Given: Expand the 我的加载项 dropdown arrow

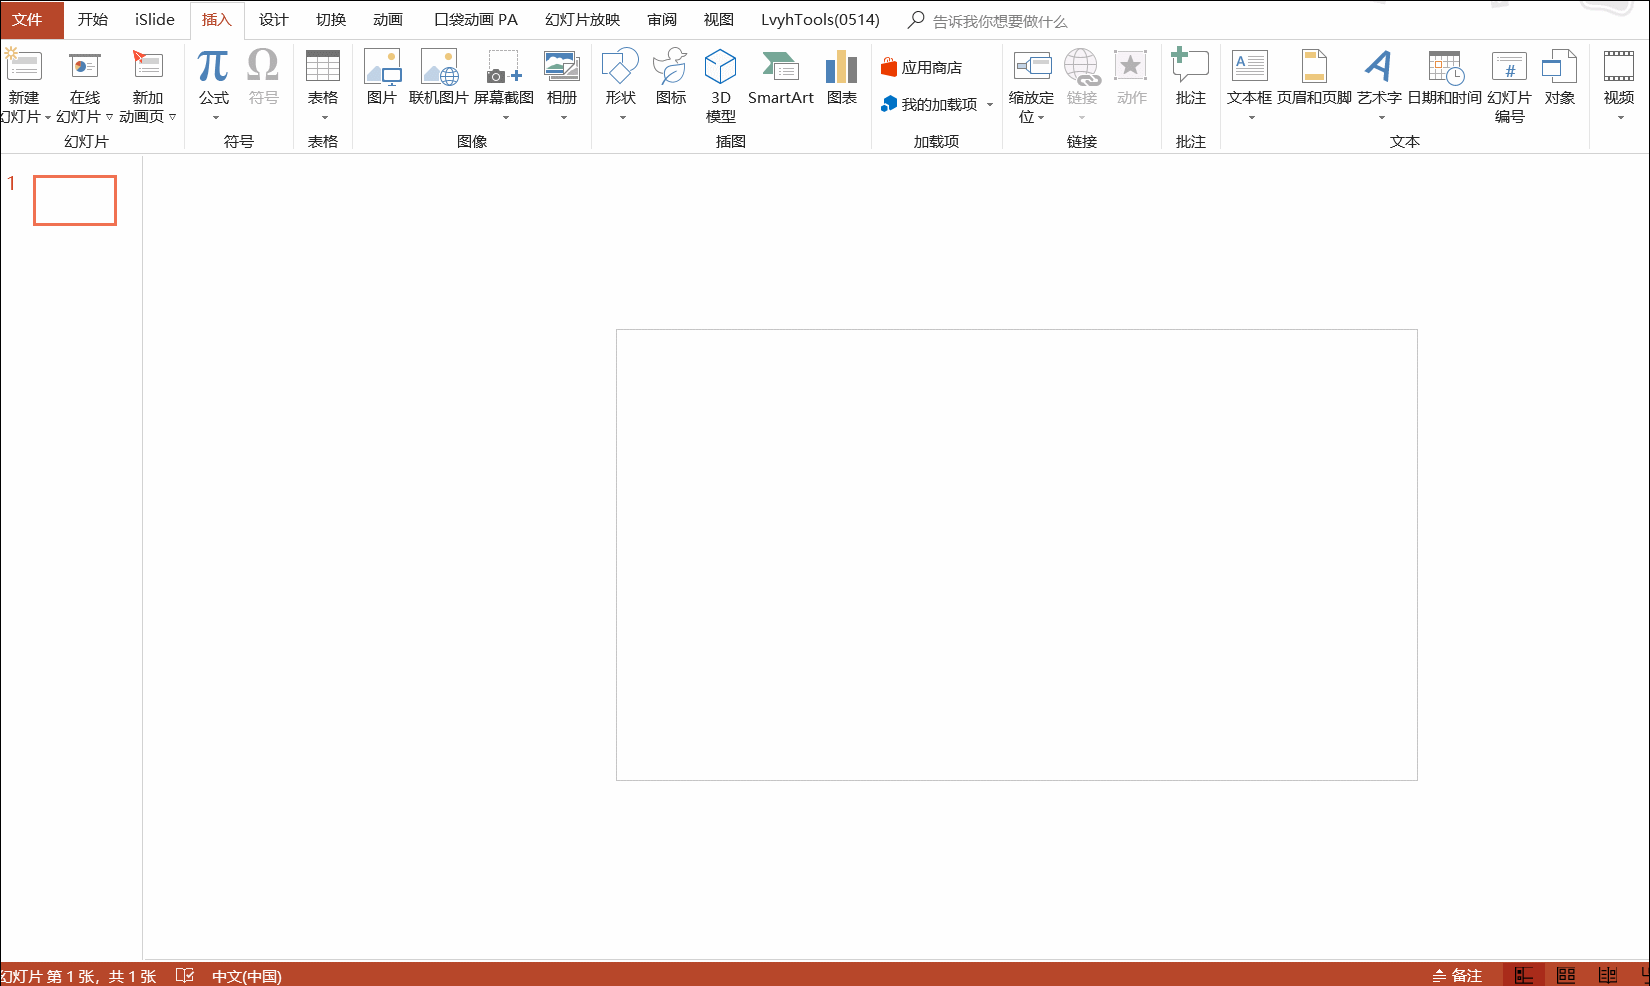Looking at the screenshot, I should (x=990, y=105).
